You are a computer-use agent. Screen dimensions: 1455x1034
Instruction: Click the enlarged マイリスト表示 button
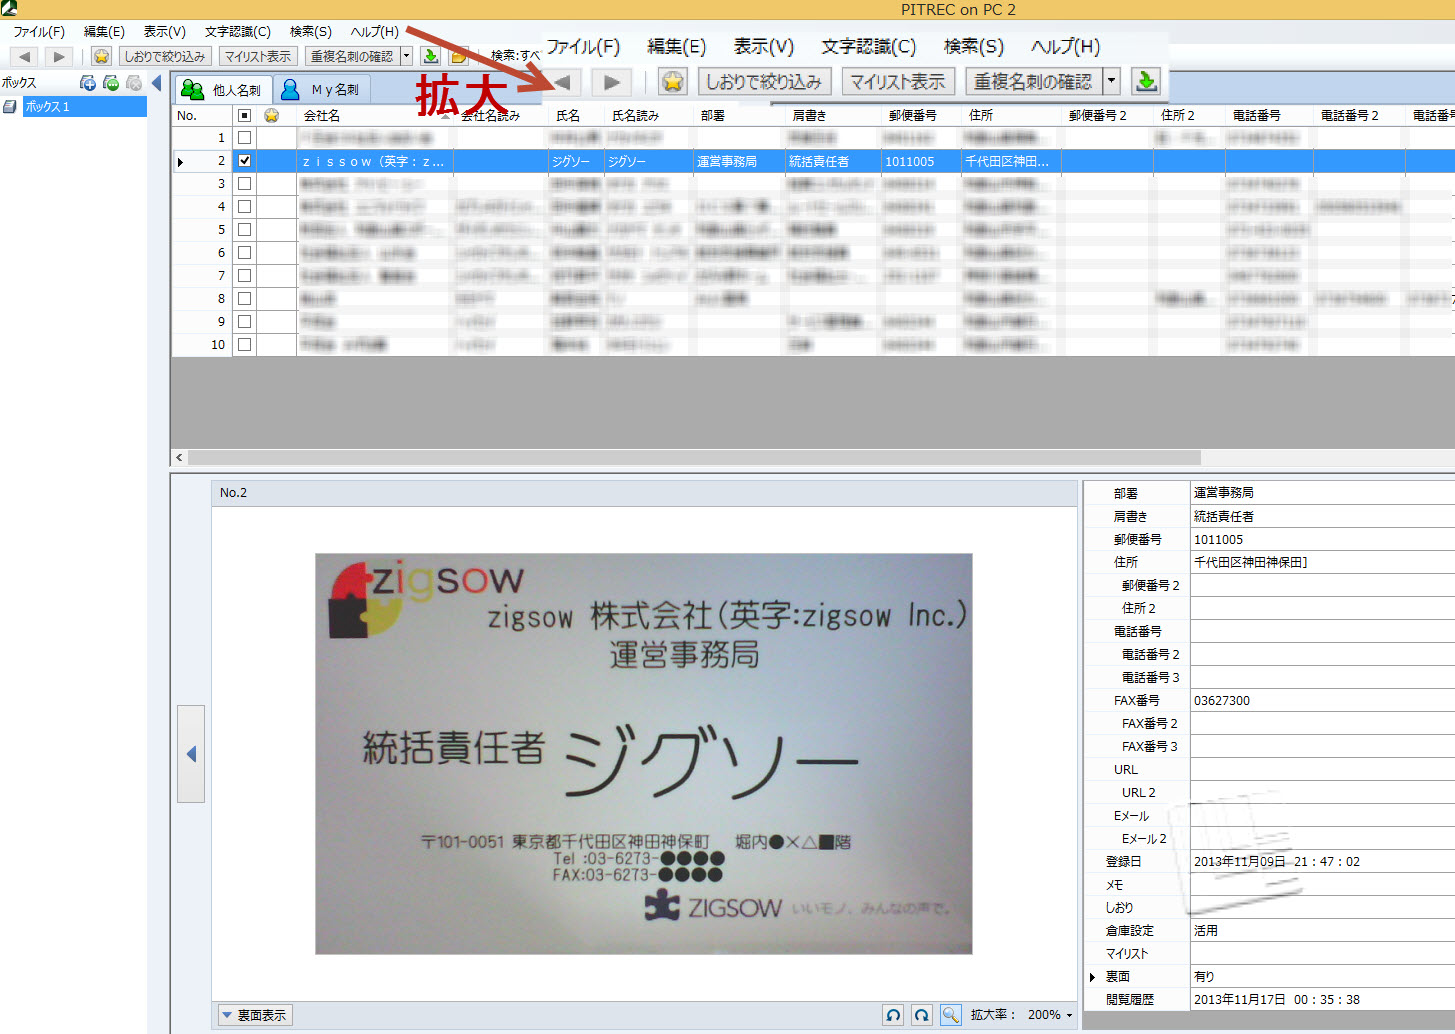click(897, 82)
